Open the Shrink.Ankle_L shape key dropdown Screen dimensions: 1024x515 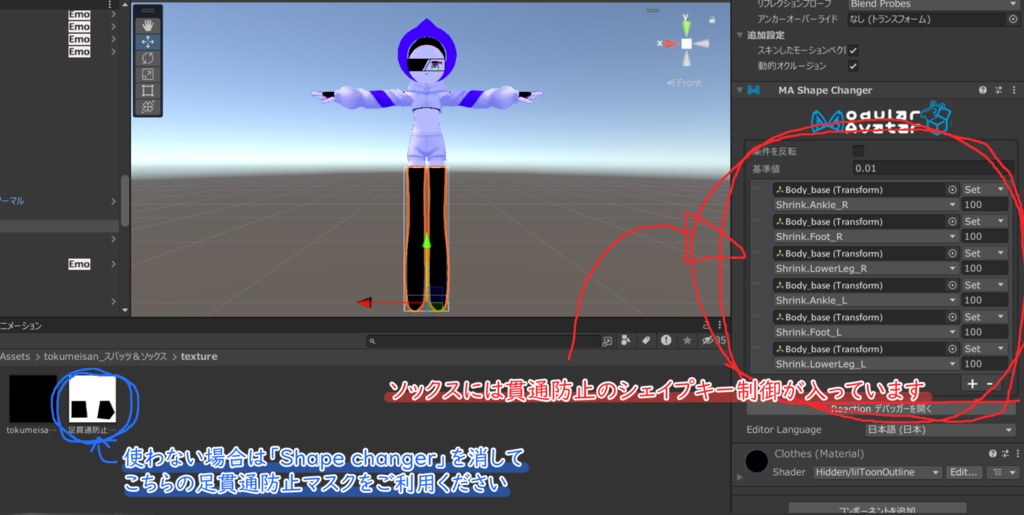click(866, 300)
